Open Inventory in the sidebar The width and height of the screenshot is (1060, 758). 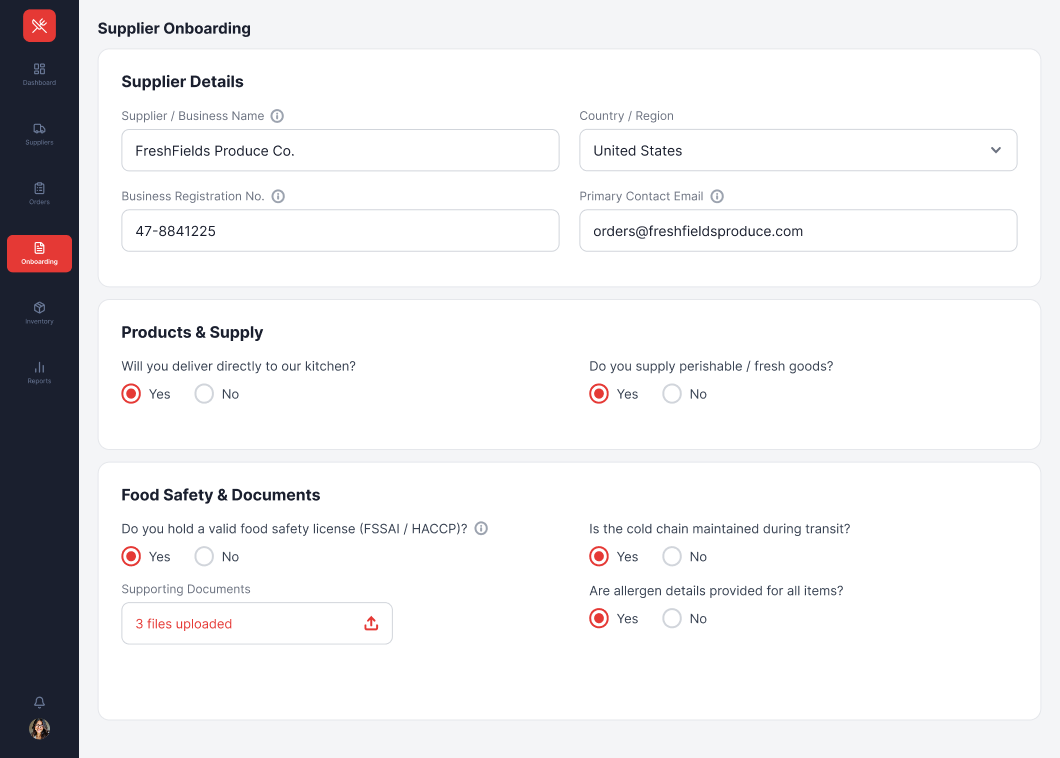click(39, 313)
